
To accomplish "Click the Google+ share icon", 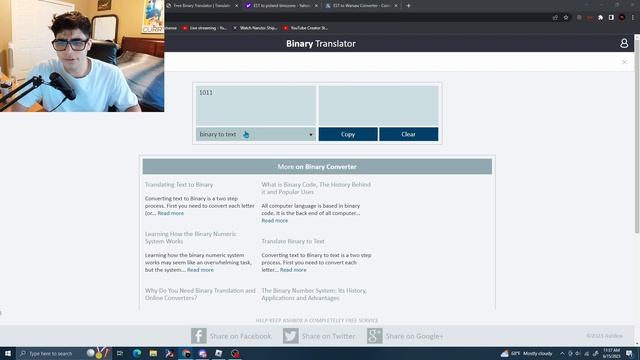I will coord(374,336).
